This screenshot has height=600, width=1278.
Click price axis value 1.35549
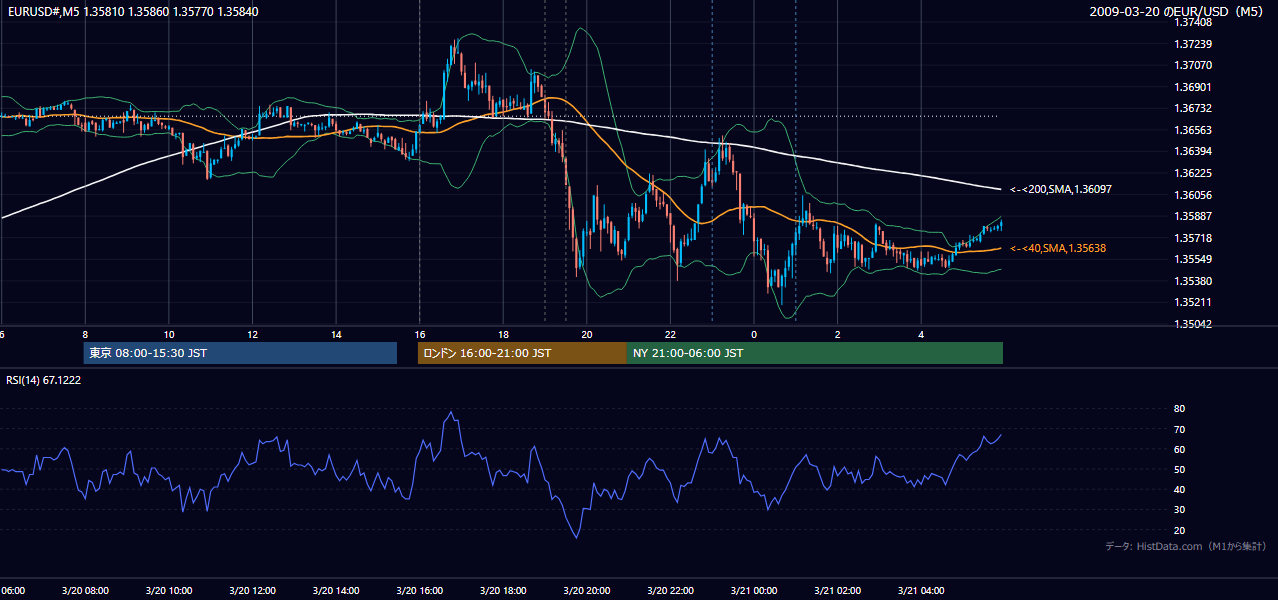1193,259
